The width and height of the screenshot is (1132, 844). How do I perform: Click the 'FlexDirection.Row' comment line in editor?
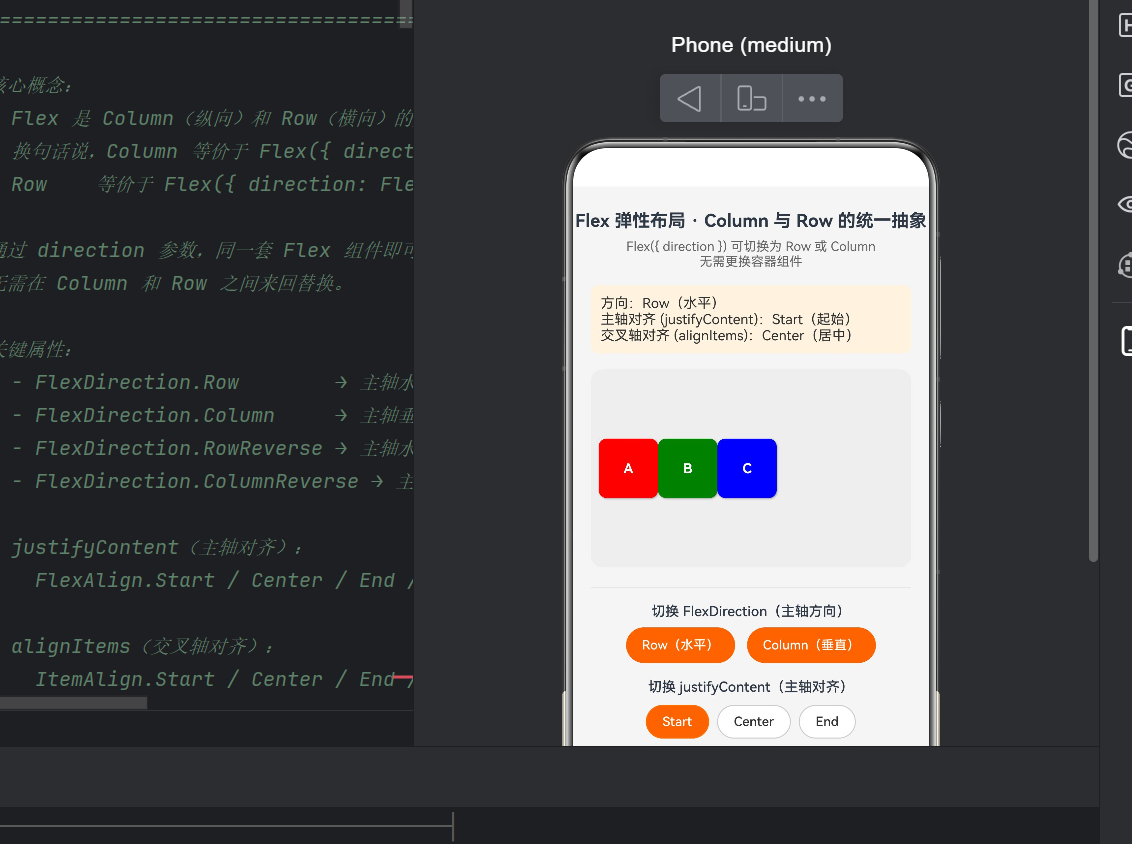coord(212,383)
